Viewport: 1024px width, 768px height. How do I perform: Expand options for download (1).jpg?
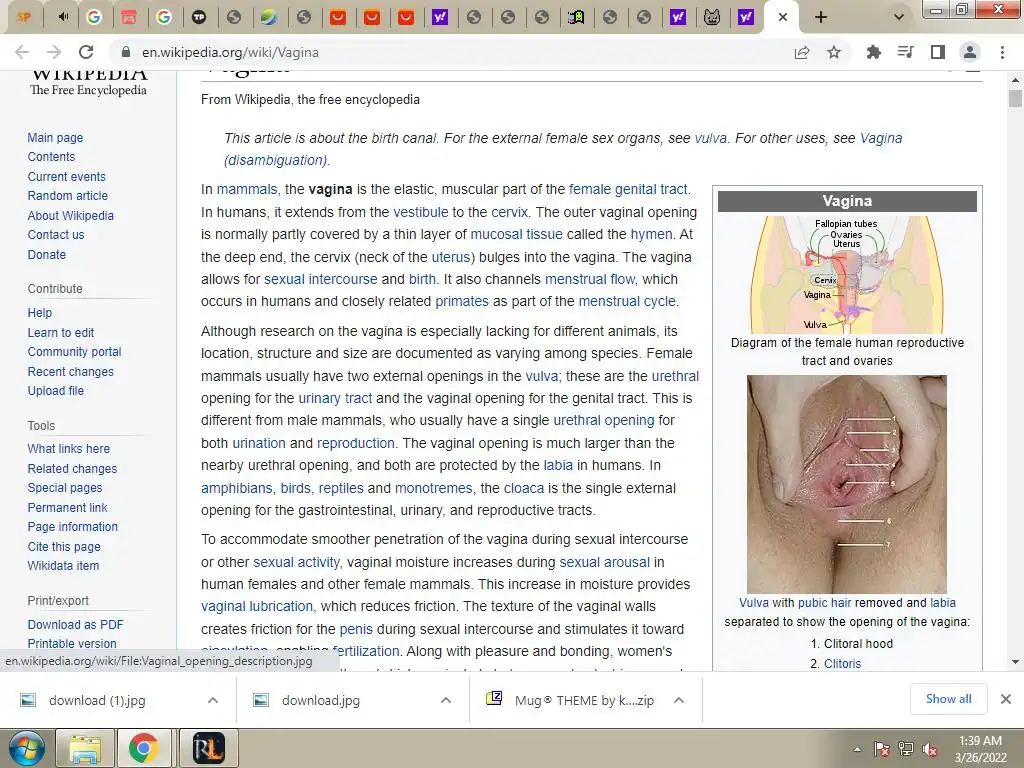212,700
